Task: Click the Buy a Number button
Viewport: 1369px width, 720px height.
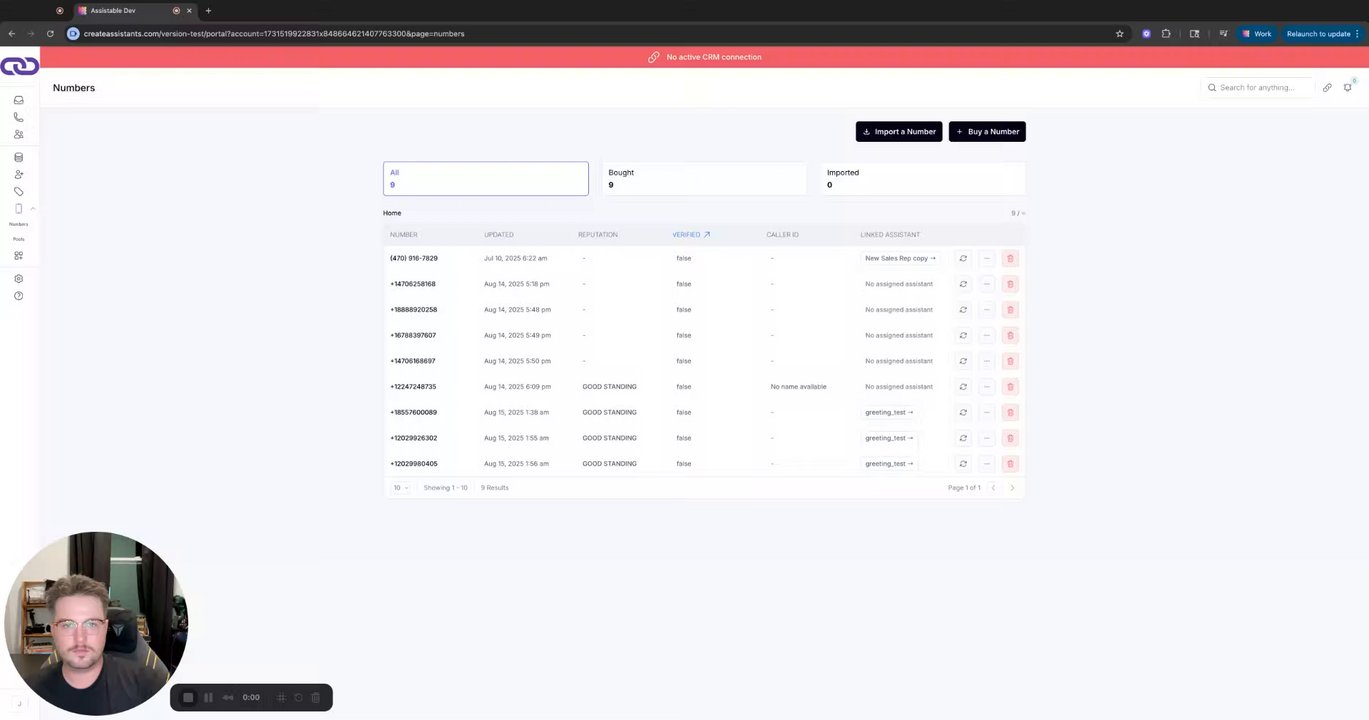Action: pos(987,131)
